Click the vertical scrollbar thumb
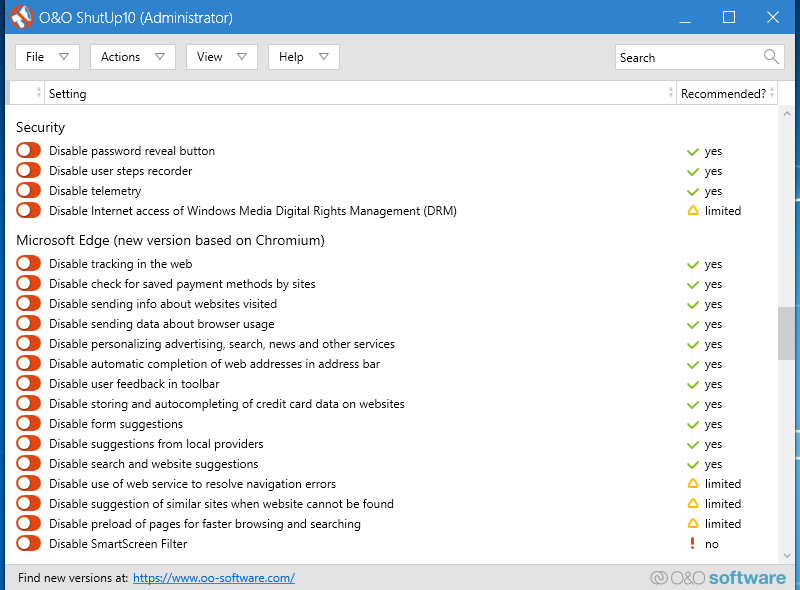The image size is (800, 590). pos(786,333)
